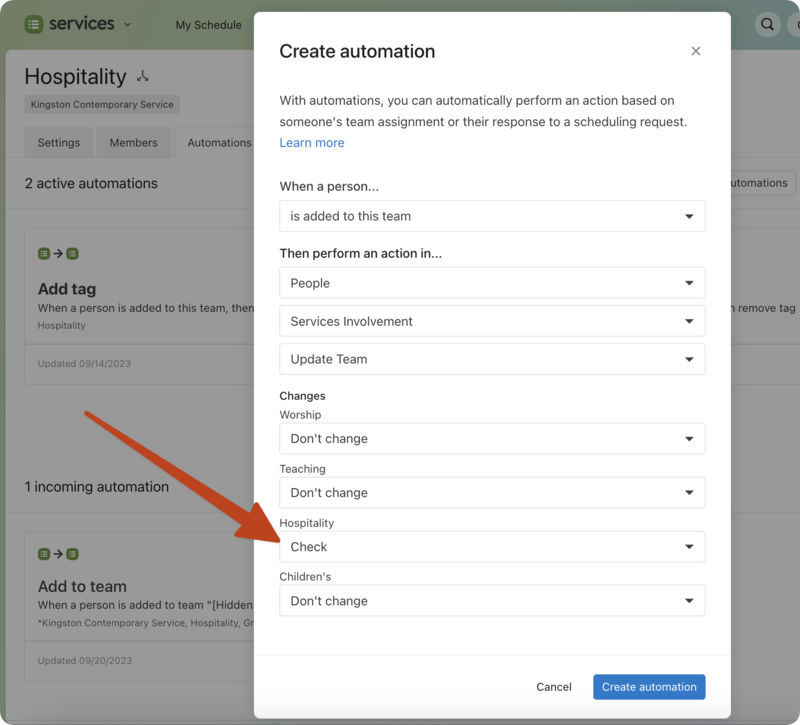The height and width of the screenshot is (725, 800).
Task: Open My Schedule in top navigation
Action: [x=208, y=25]
